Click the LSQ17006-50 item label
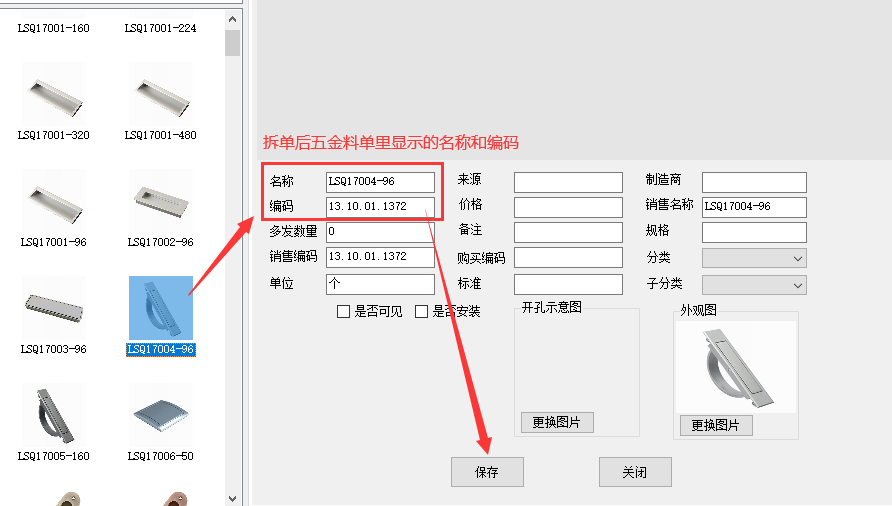Screen dimensions: 892x506 160,456
